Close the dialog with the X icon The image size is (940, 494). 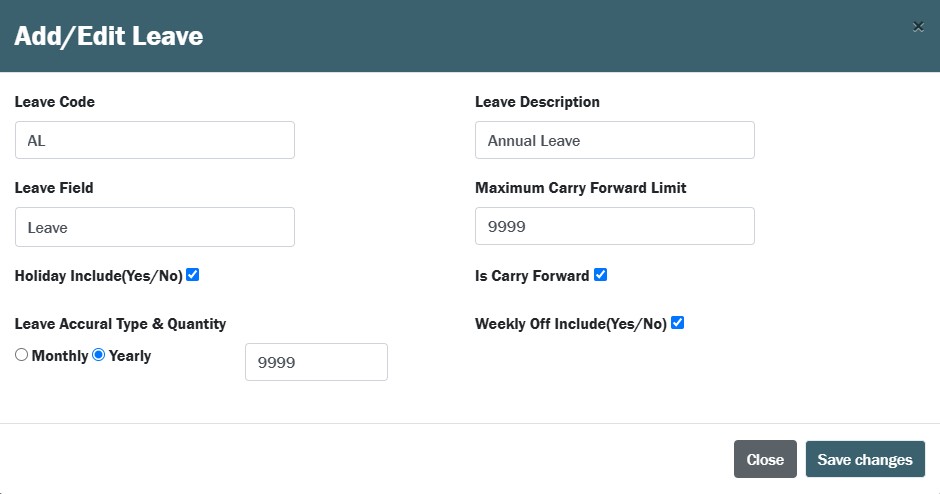coord(918,27)
